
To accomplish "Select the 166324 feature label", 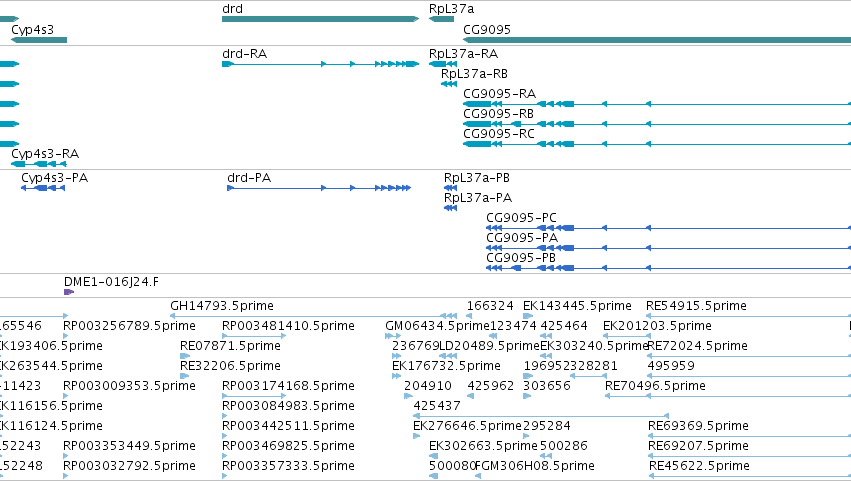I will click(490, 306).
